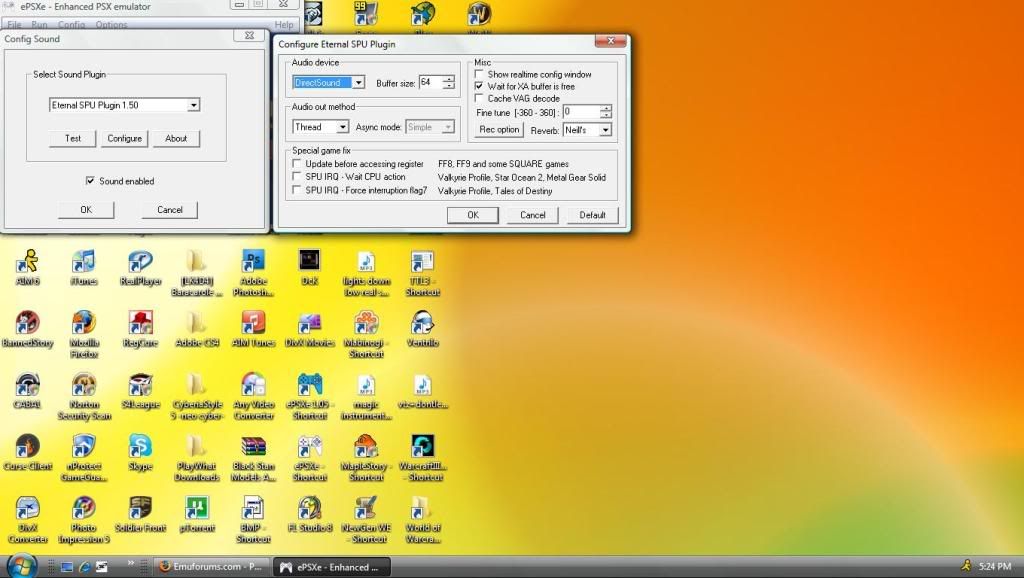This screenshot has height=578, width=1024.
Task: Select the S4 League desktop icon
Action: tap(140, 391)
